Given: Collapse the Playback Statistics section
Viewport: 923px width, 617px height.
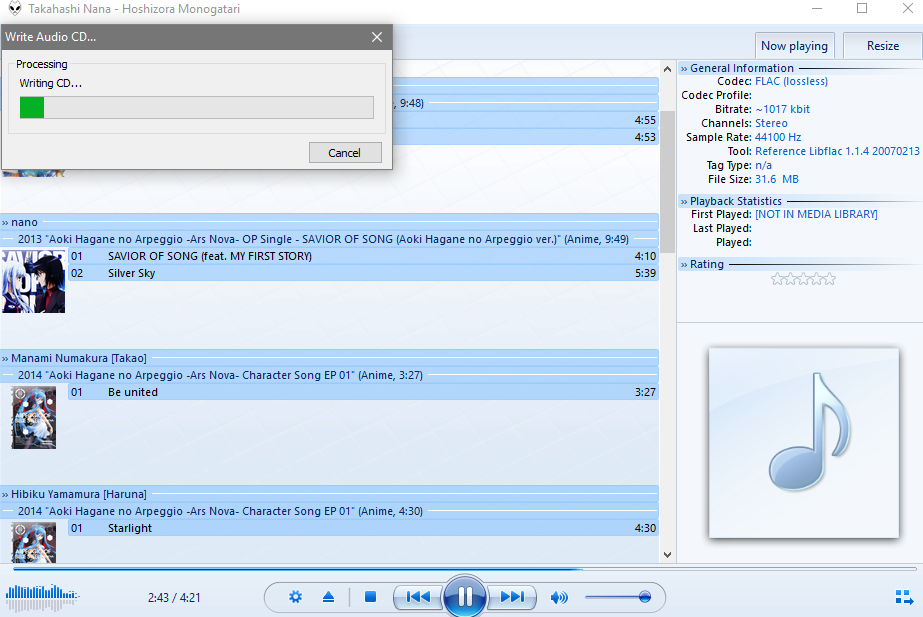Looking at the screenshot, I should [735, 201].
